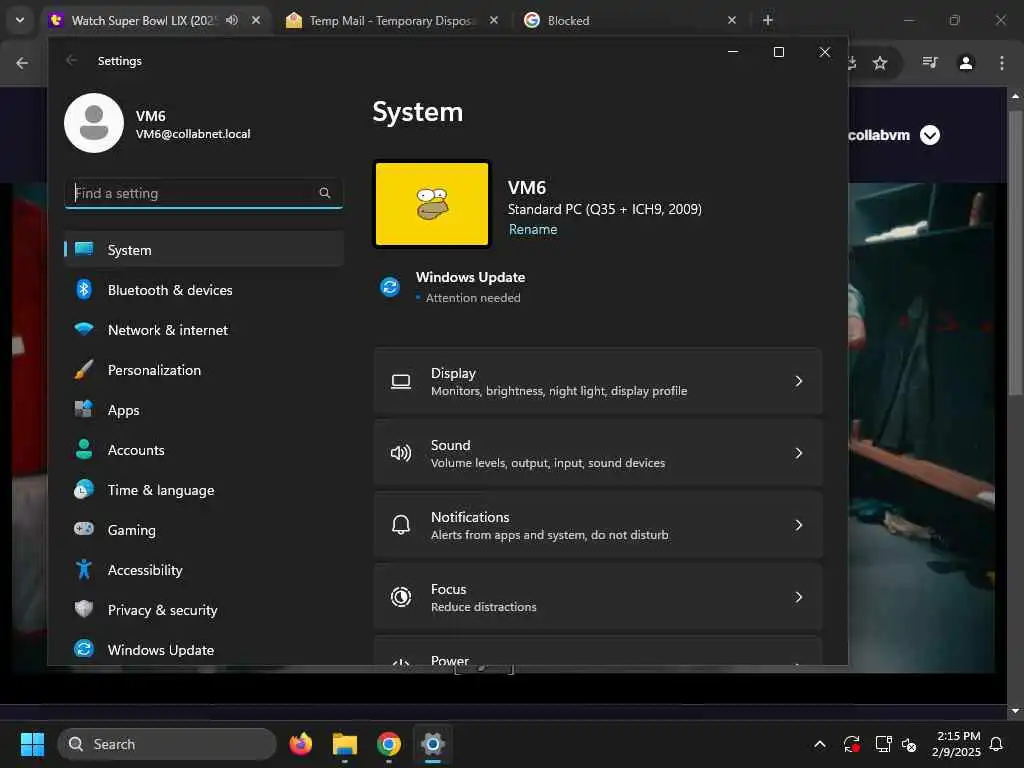
Task: Switch to the Temp Mail tab
Action: (392, 20)
